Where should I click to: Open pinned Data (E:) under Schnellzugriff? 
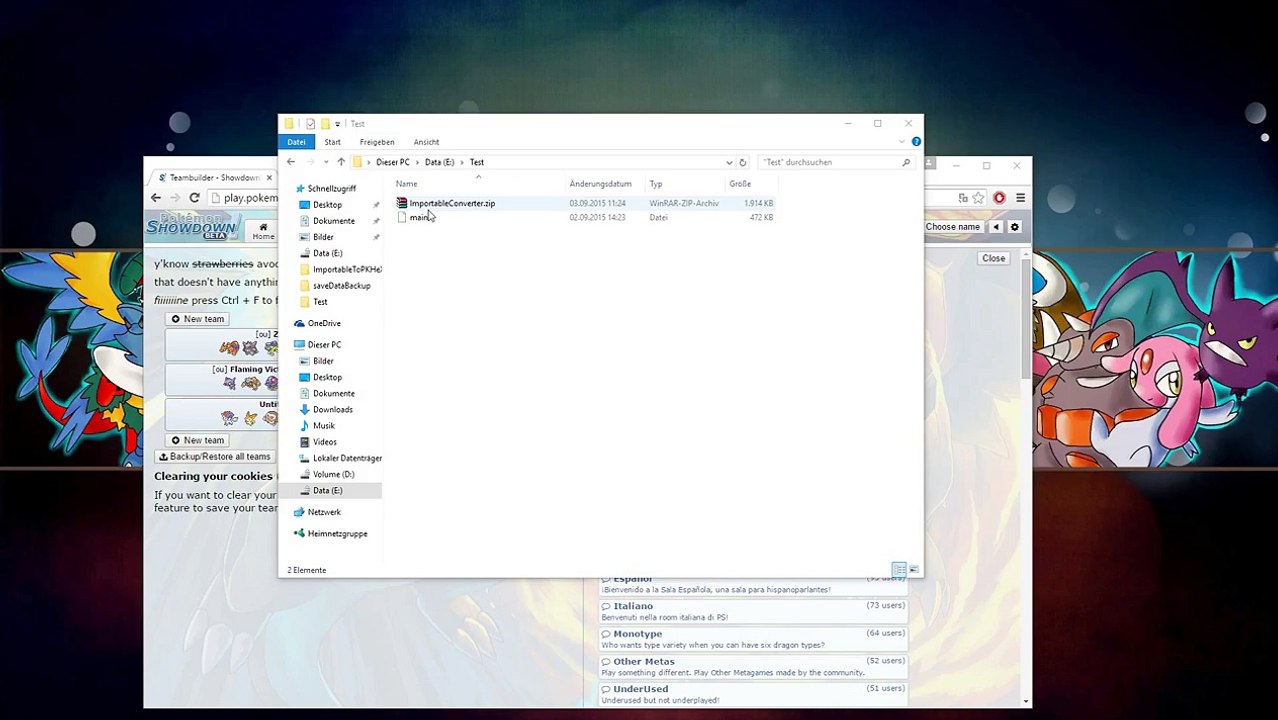coord(327,253)
